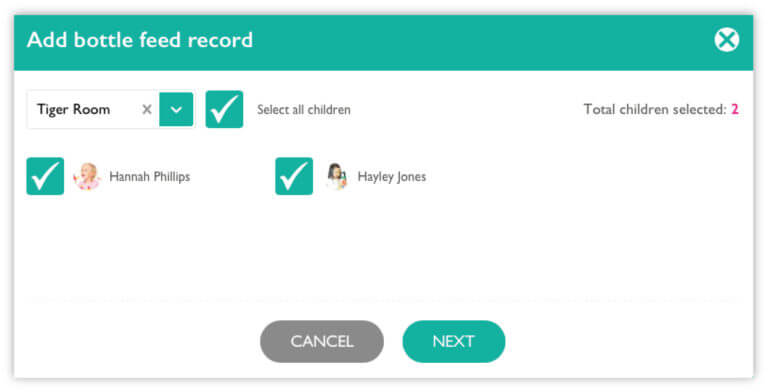The height and width of the screenshot is (392, 768).
Task: Click the white checkmark beside Select all children
Action: point(224,109)
